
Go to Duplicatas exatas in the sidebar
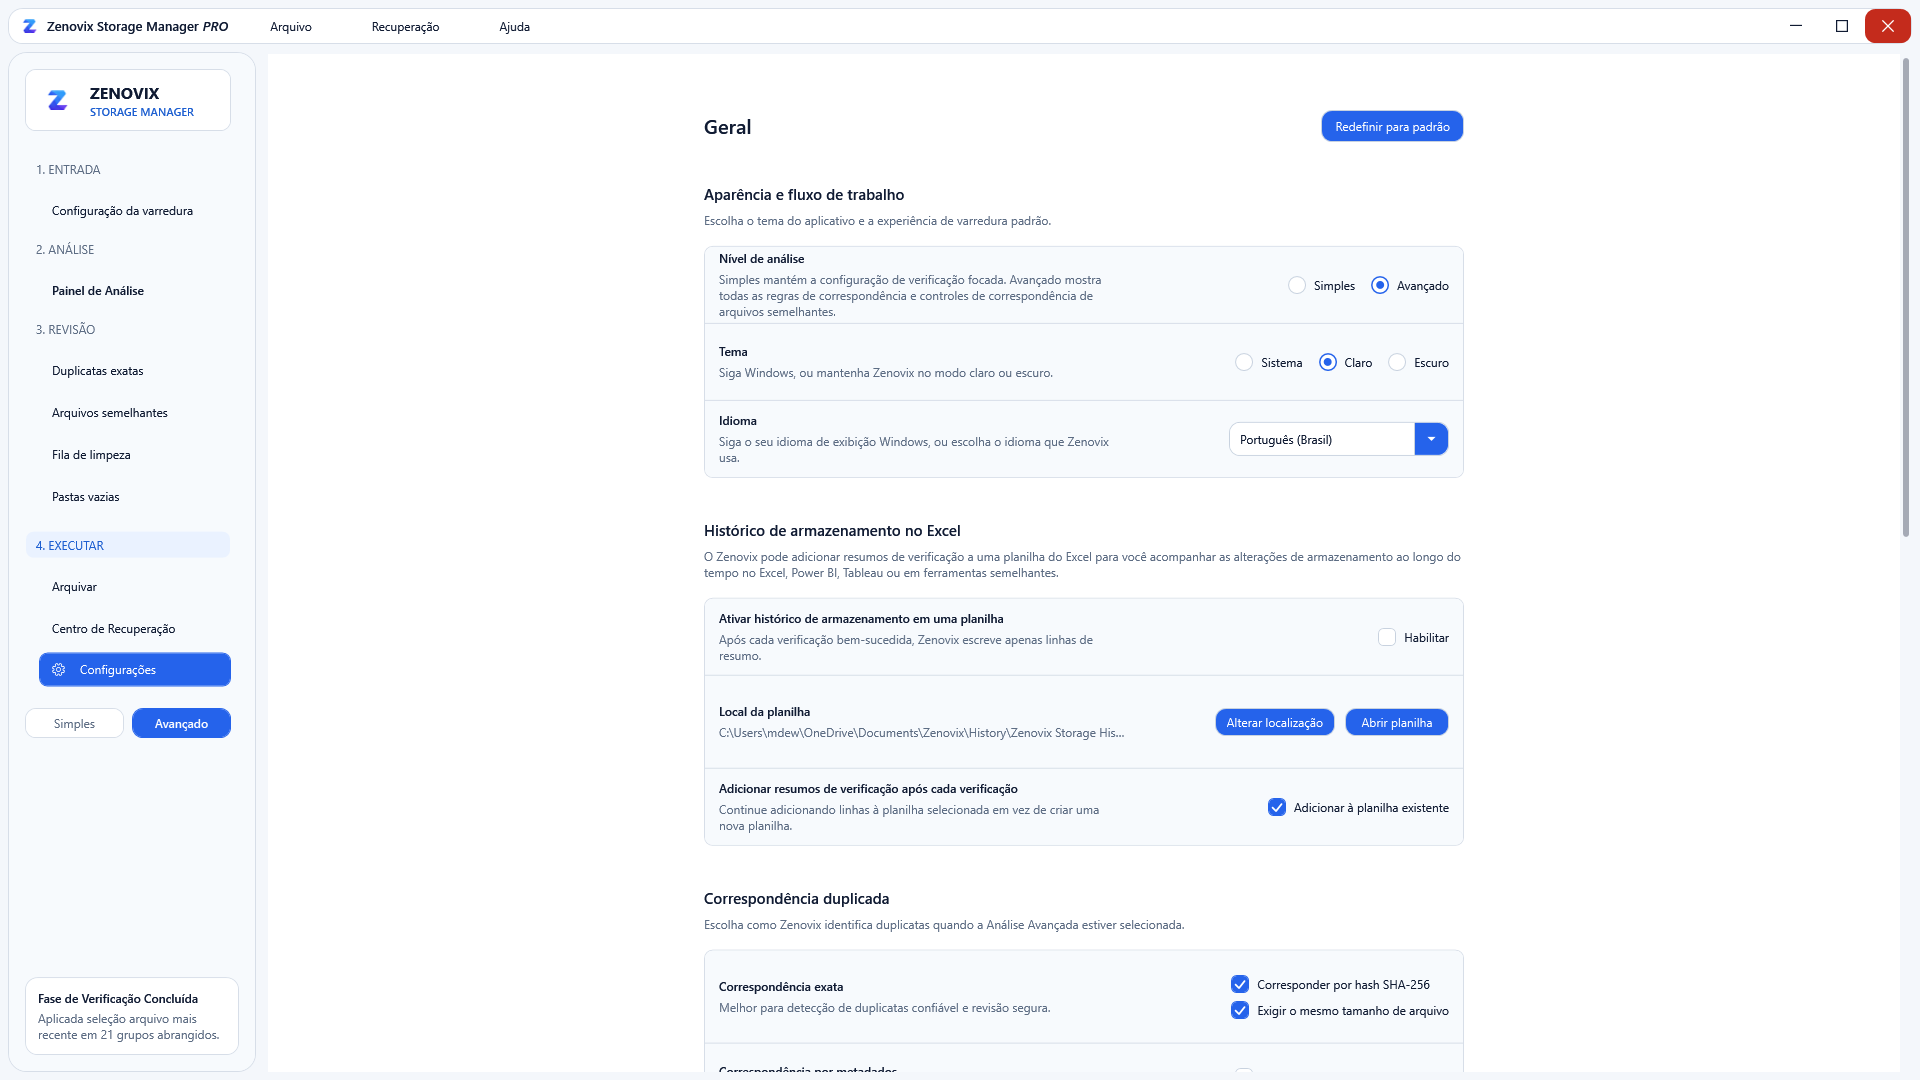click(x=98, y=371)
